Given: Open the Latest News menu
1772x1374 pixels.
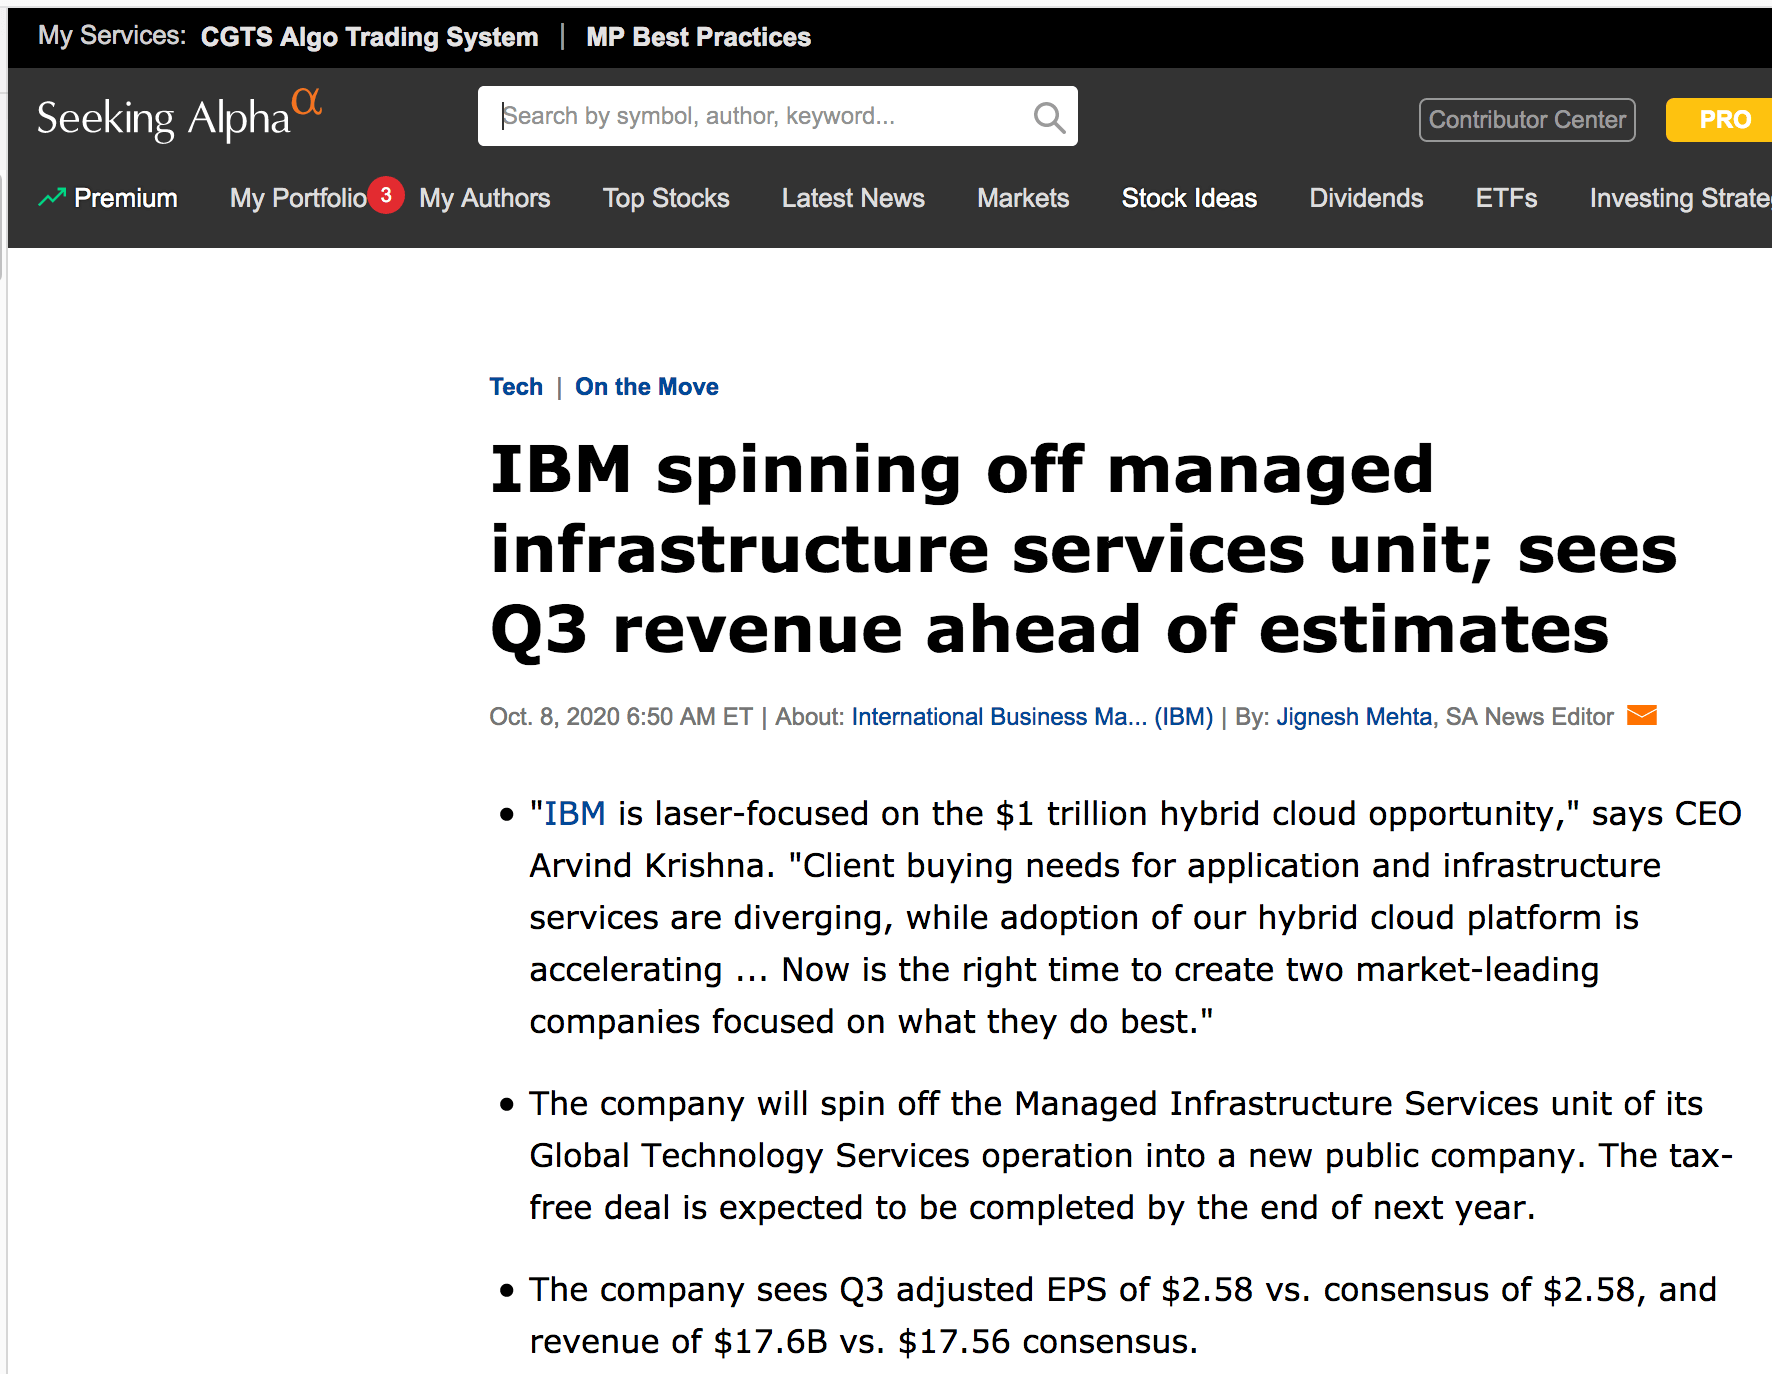Looking at the screenshot, I should pos(853,198).
